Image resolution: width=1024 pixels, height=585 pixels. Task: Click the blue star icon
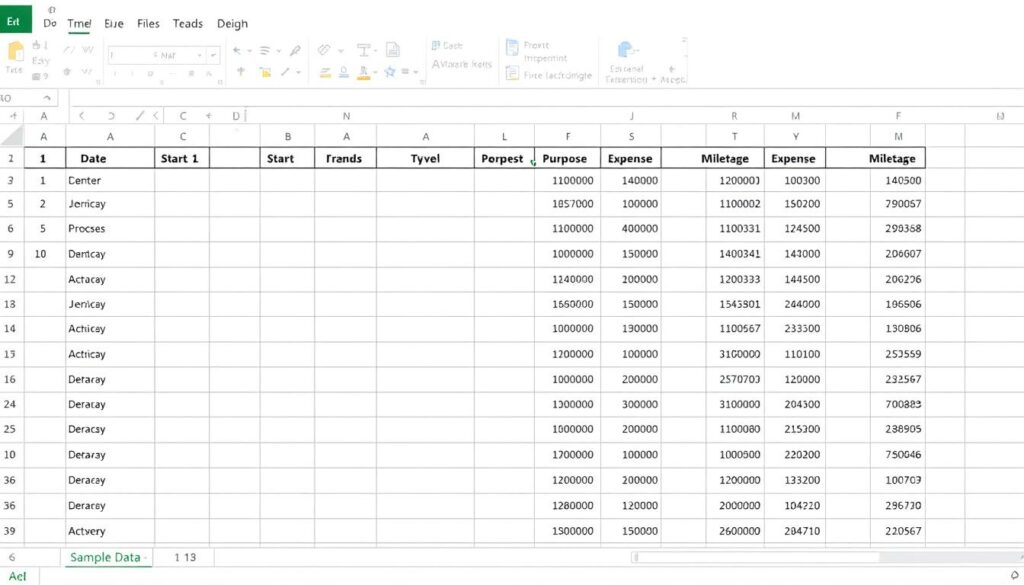point(390,72)
